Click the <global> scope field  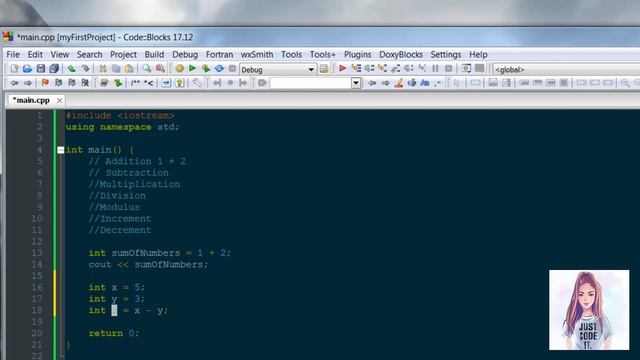point(567,69)
